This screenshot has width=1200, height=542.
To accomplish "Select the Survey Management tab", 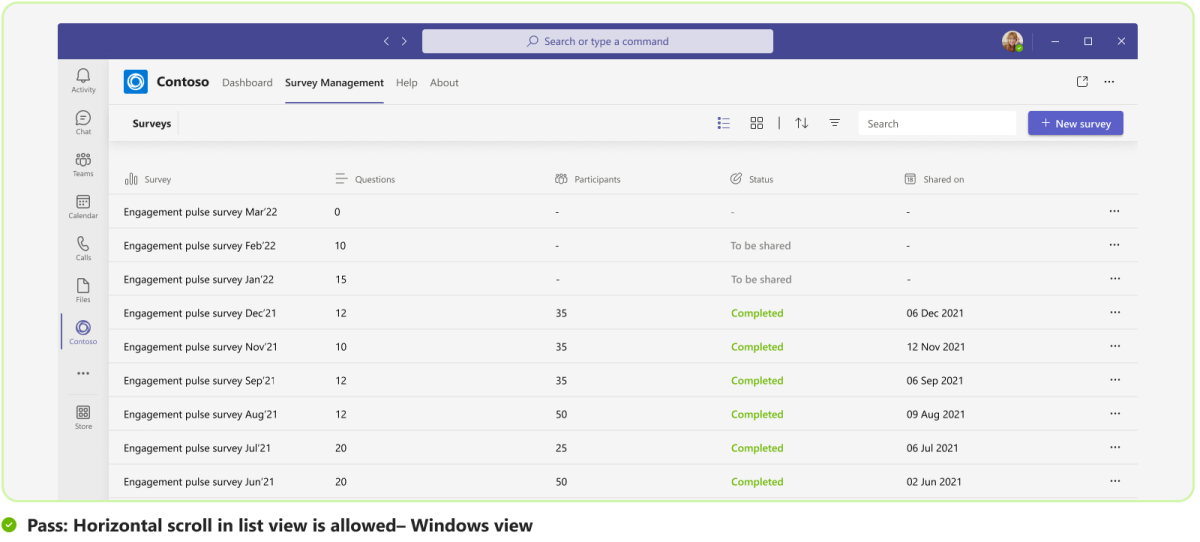I will coord(334,83).
